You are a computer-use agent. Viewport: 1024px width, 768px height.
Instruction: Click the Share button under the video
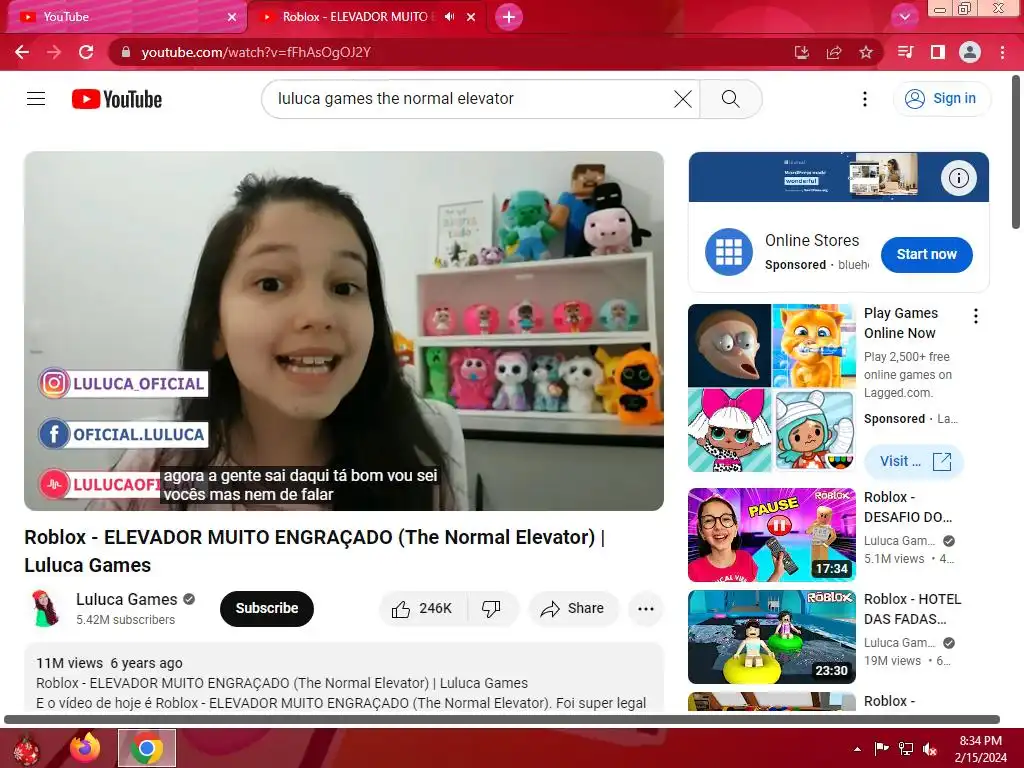(x=573, y=609)
